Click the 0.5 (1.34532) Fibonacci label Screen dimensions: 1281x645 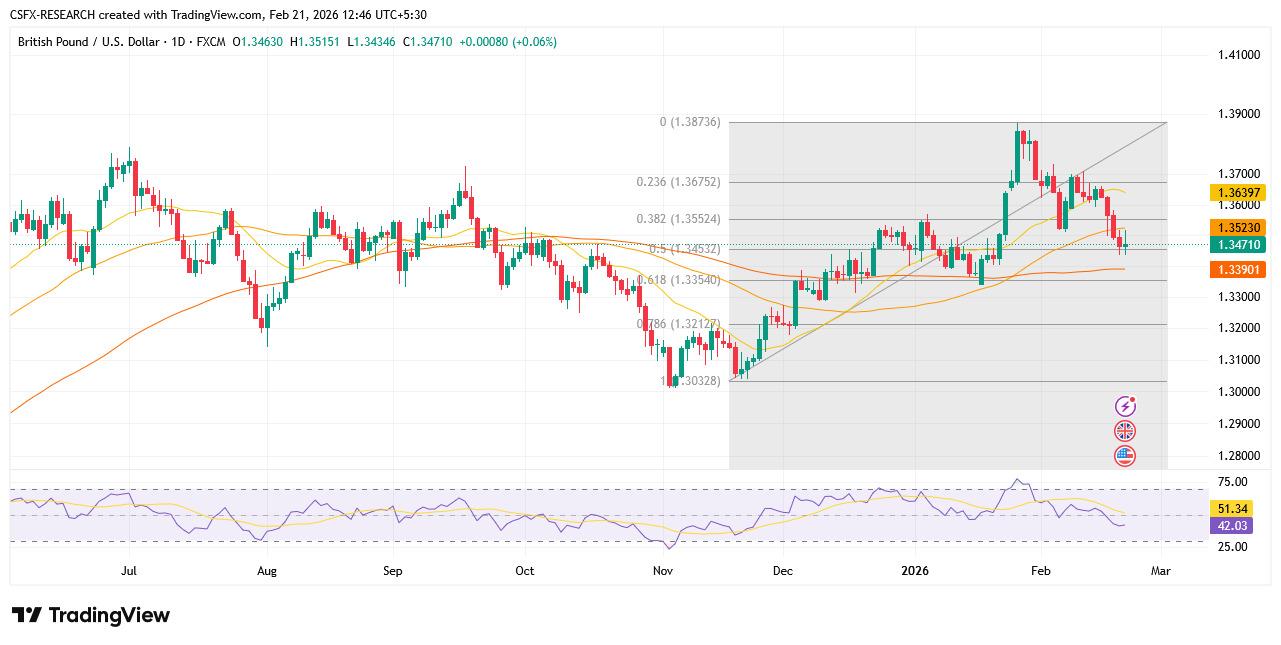pos(683,249)
